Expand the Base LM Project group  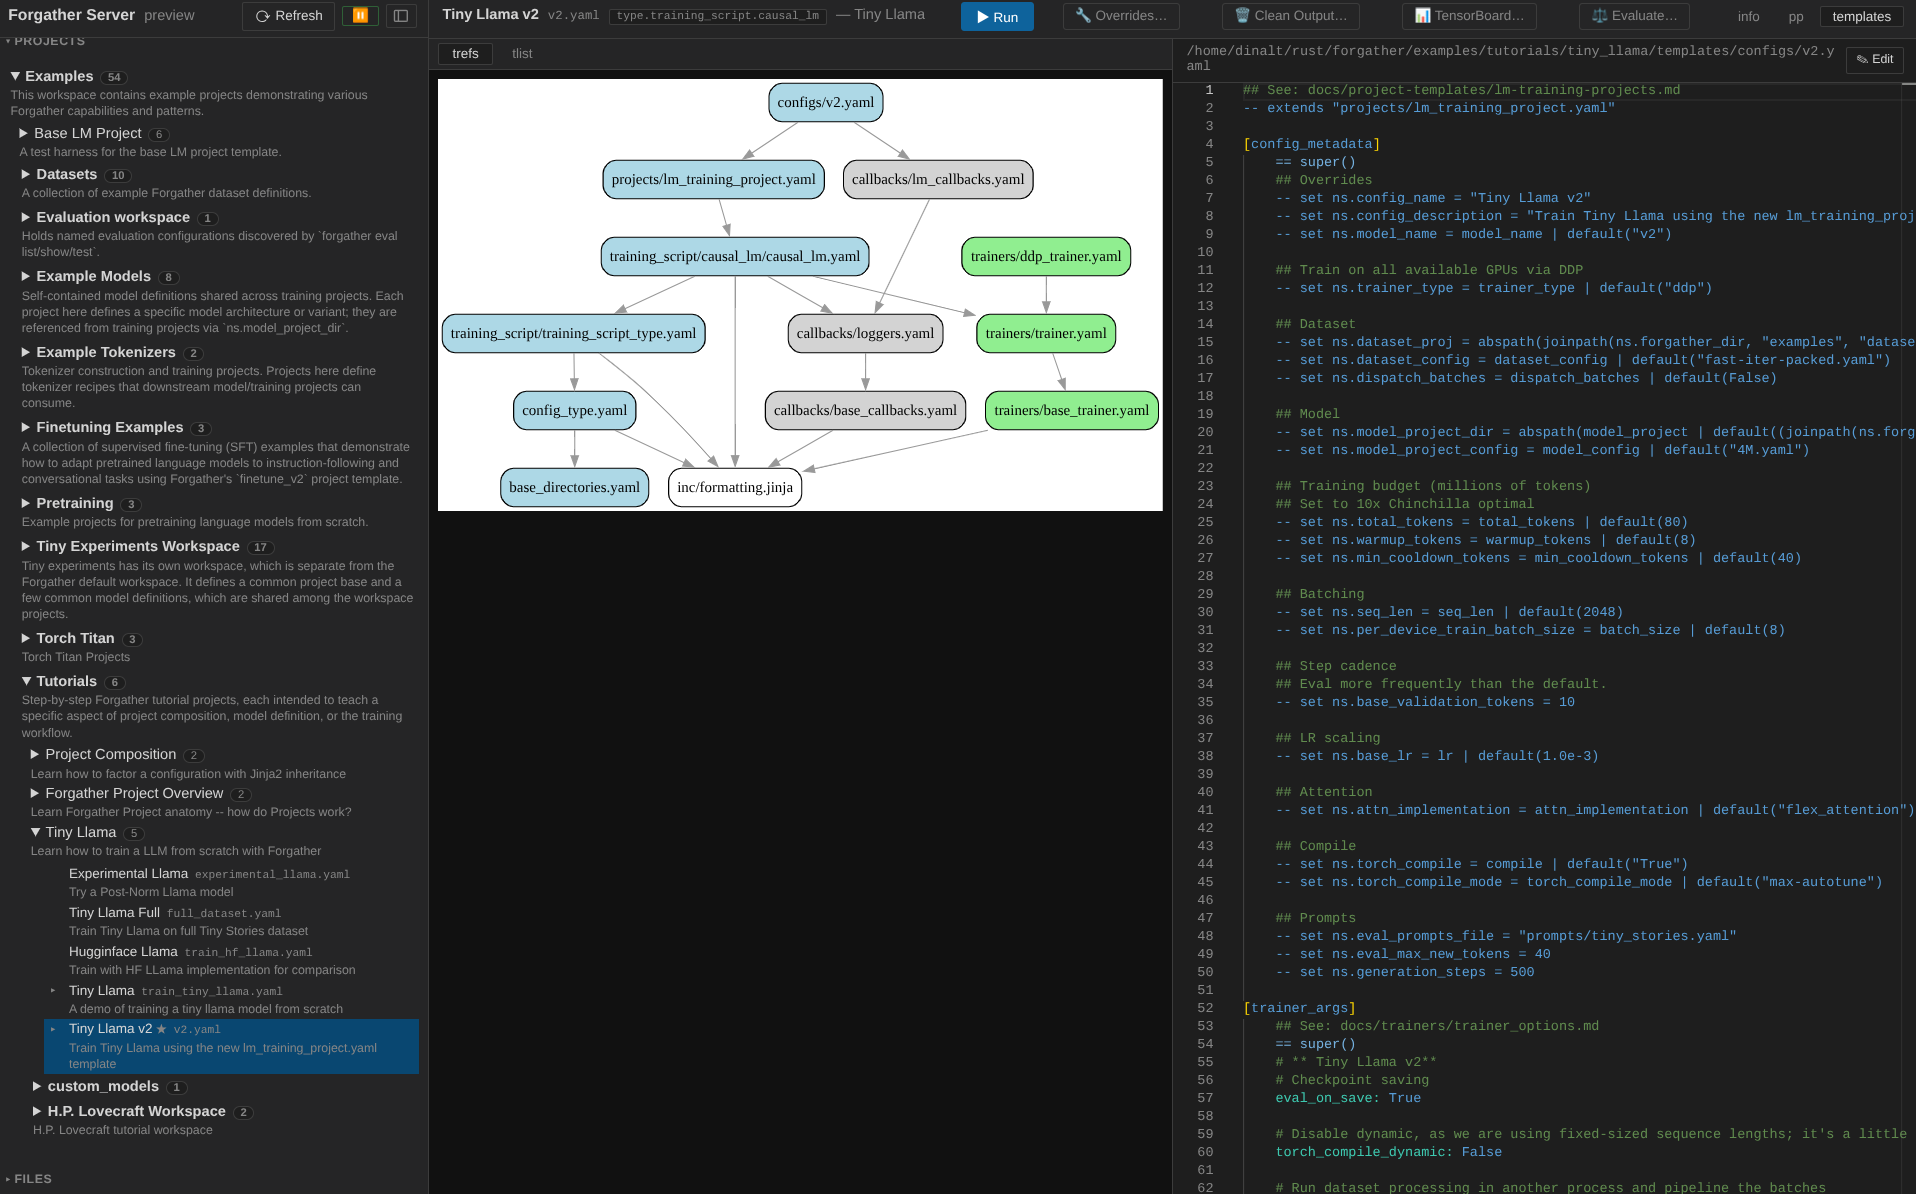[24, 133]
